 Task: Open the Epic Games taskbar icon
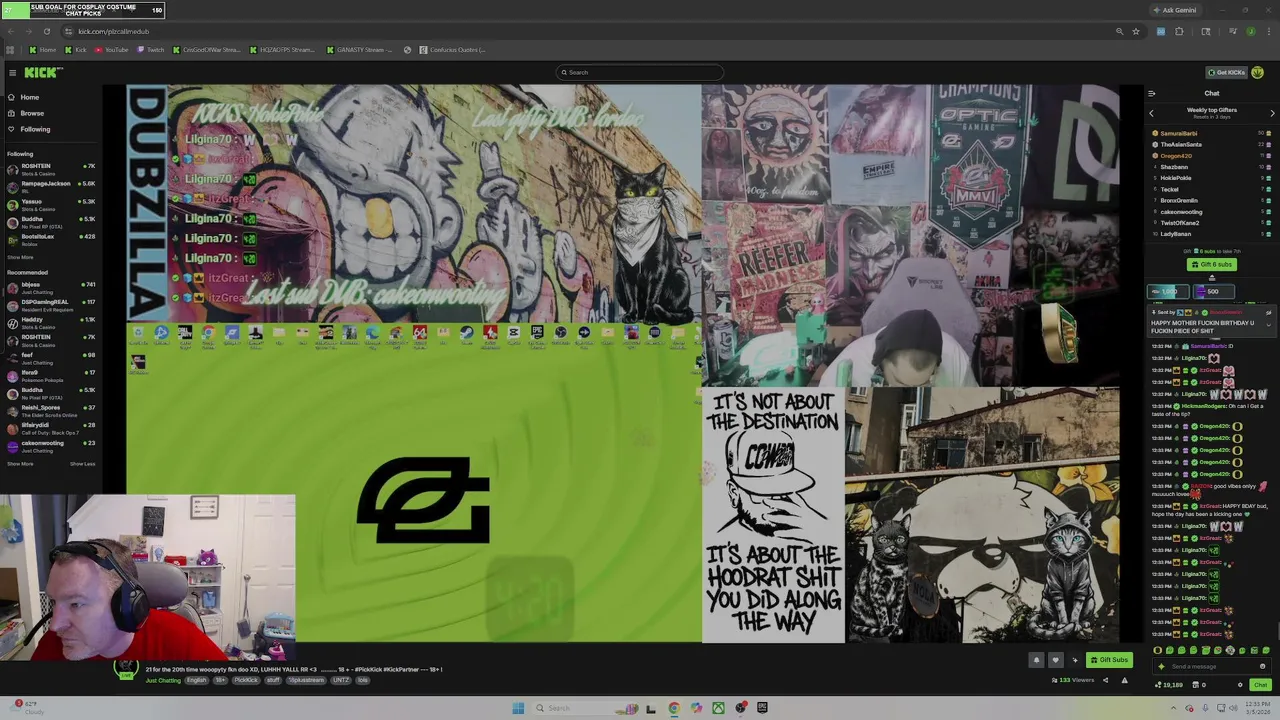762,708
